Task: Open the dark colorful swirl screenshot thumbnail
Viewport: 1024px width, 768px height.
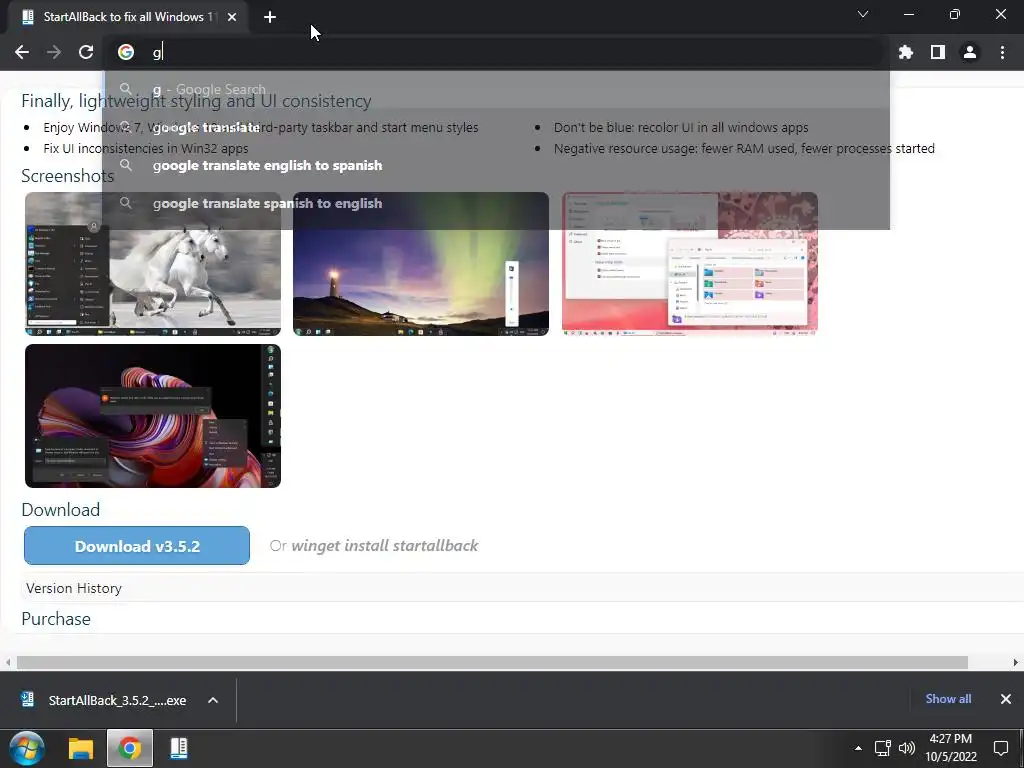Action: click(153, 416)
